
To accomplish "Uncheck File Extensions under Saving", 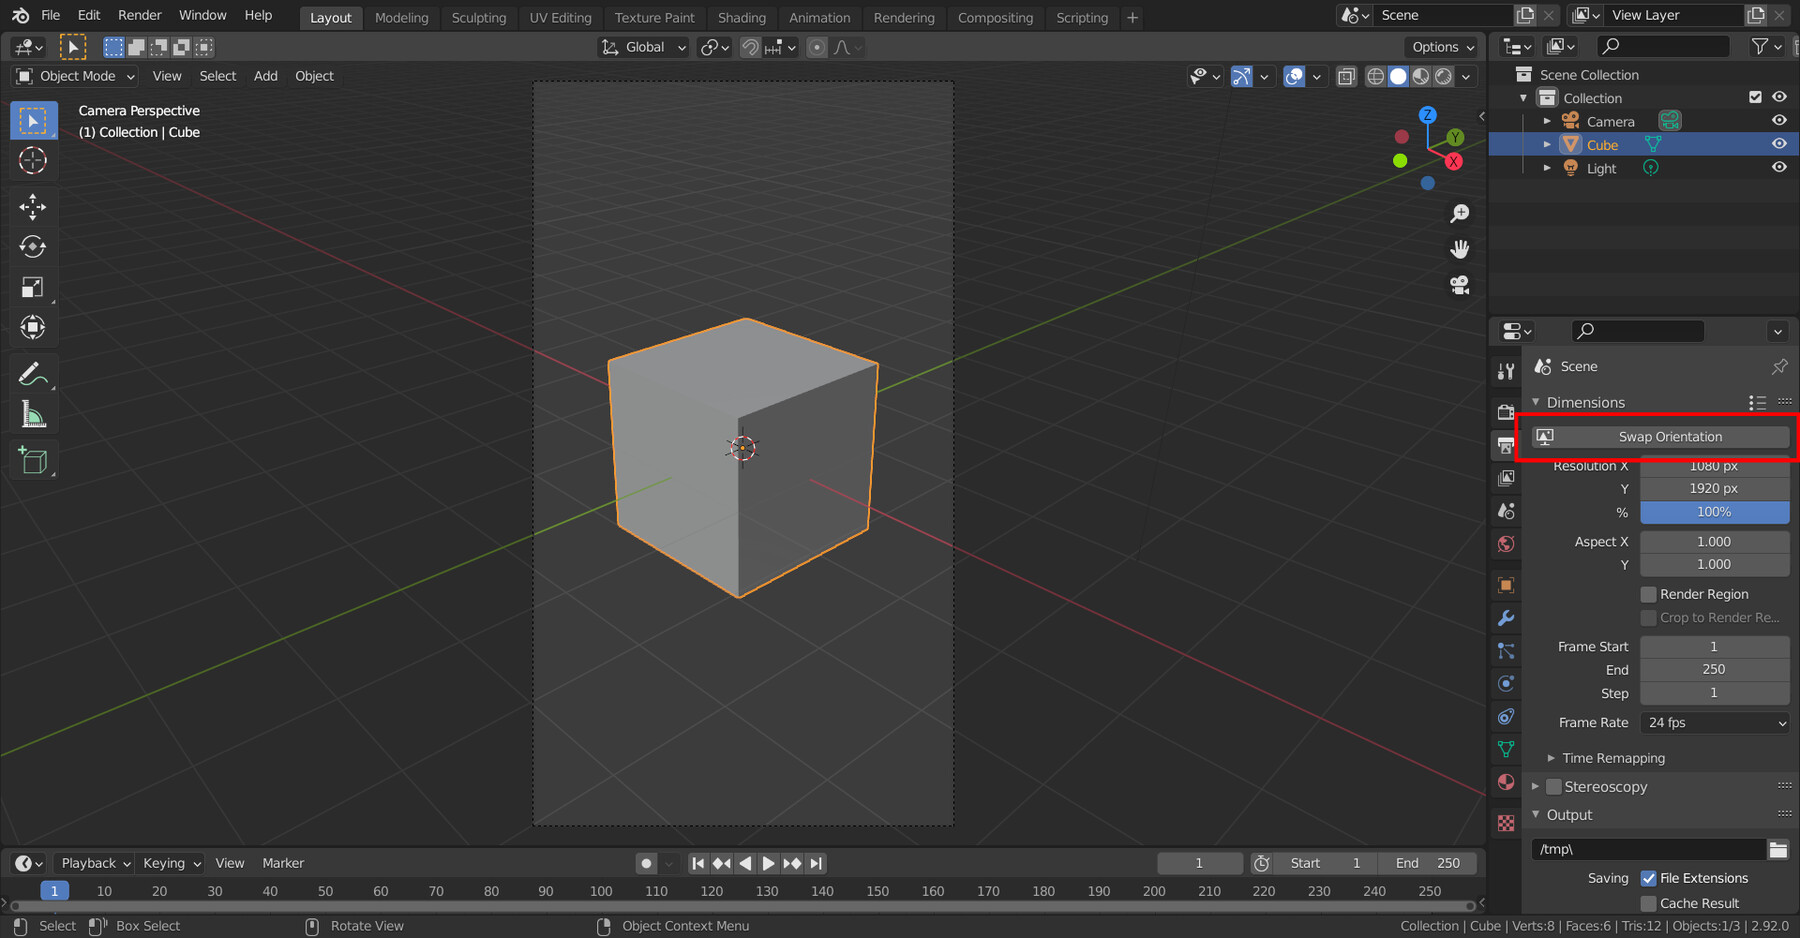I will coord(1649,878).
